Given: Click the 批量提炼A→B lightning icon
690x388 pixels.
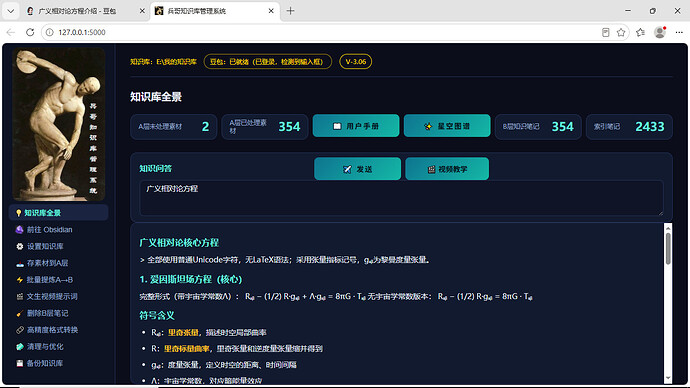Looking at the screenshot, I should point(19,280).
